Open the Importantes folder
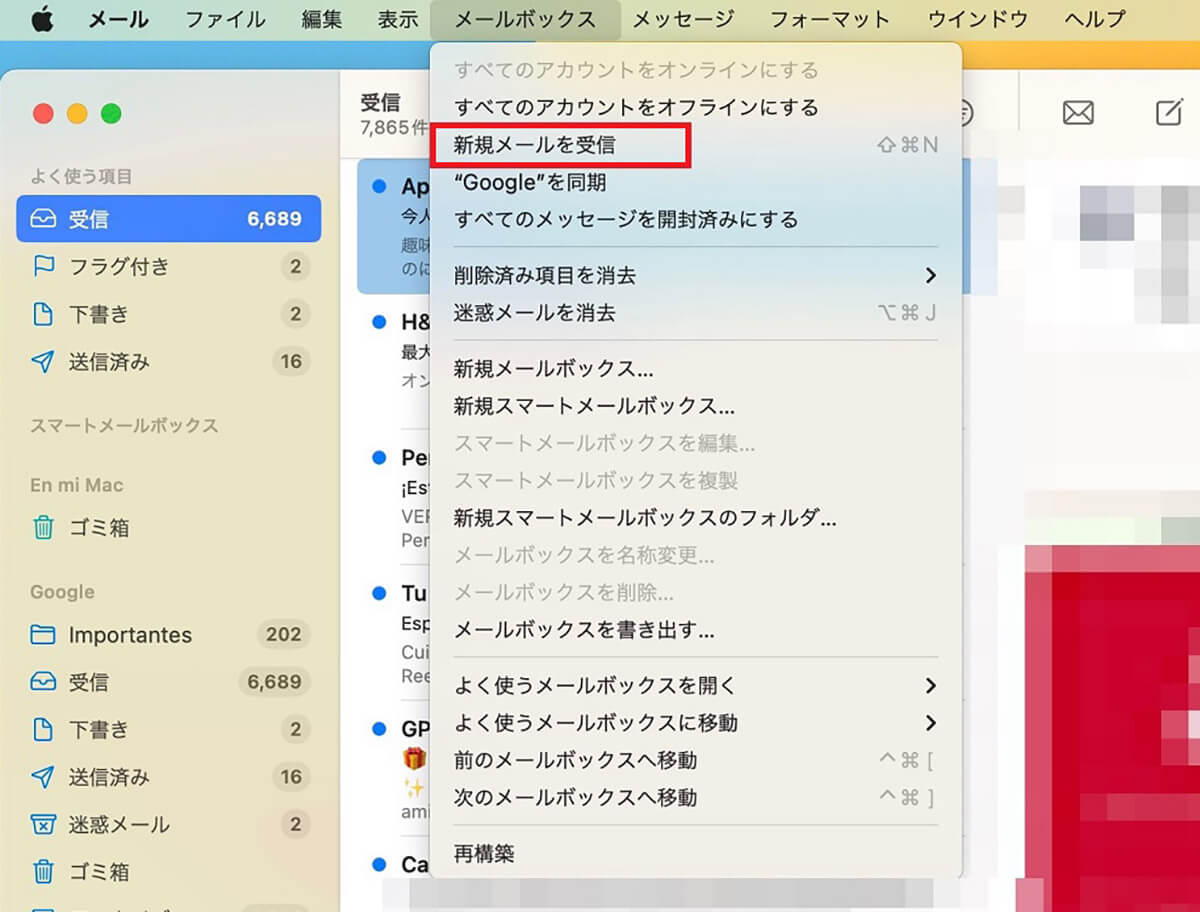 (168, 634)
